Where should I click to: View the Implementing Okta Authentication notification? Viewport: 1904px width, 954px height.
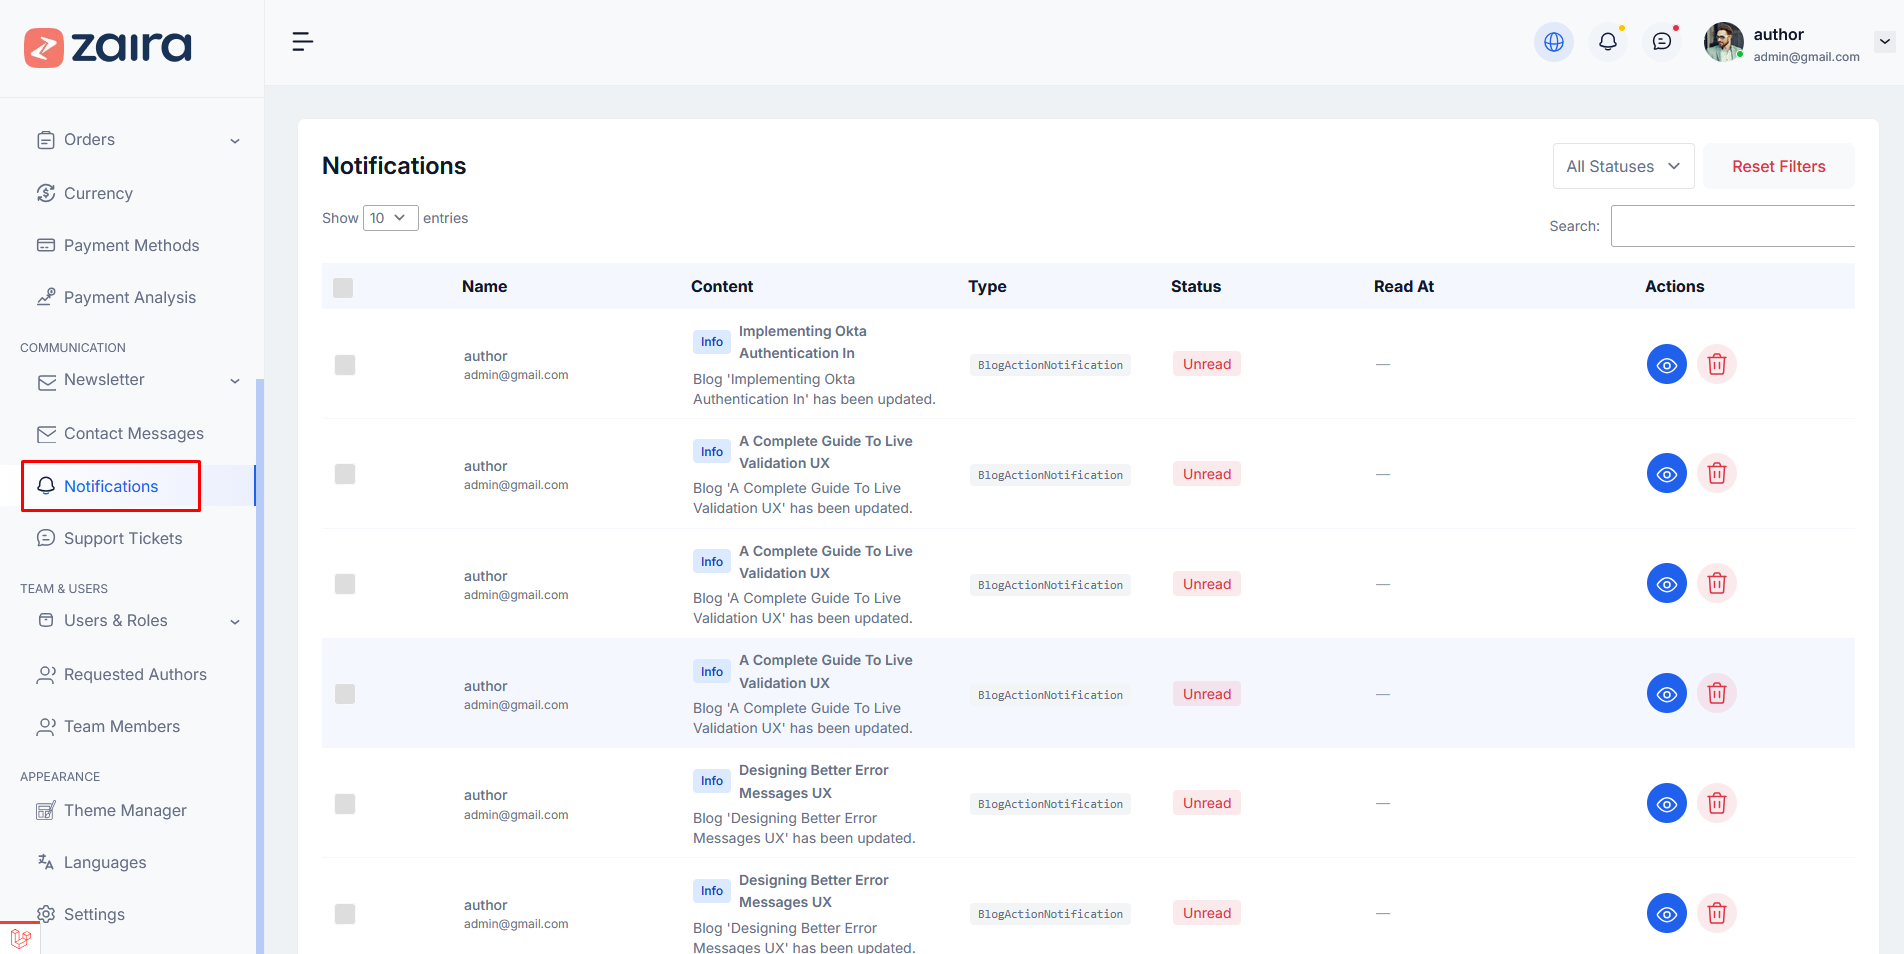(1666, 364)
